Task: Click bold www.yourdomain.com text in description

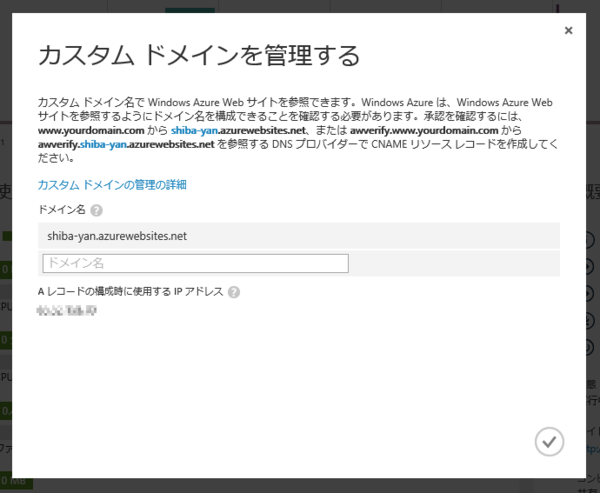Action: pos(91,131)
